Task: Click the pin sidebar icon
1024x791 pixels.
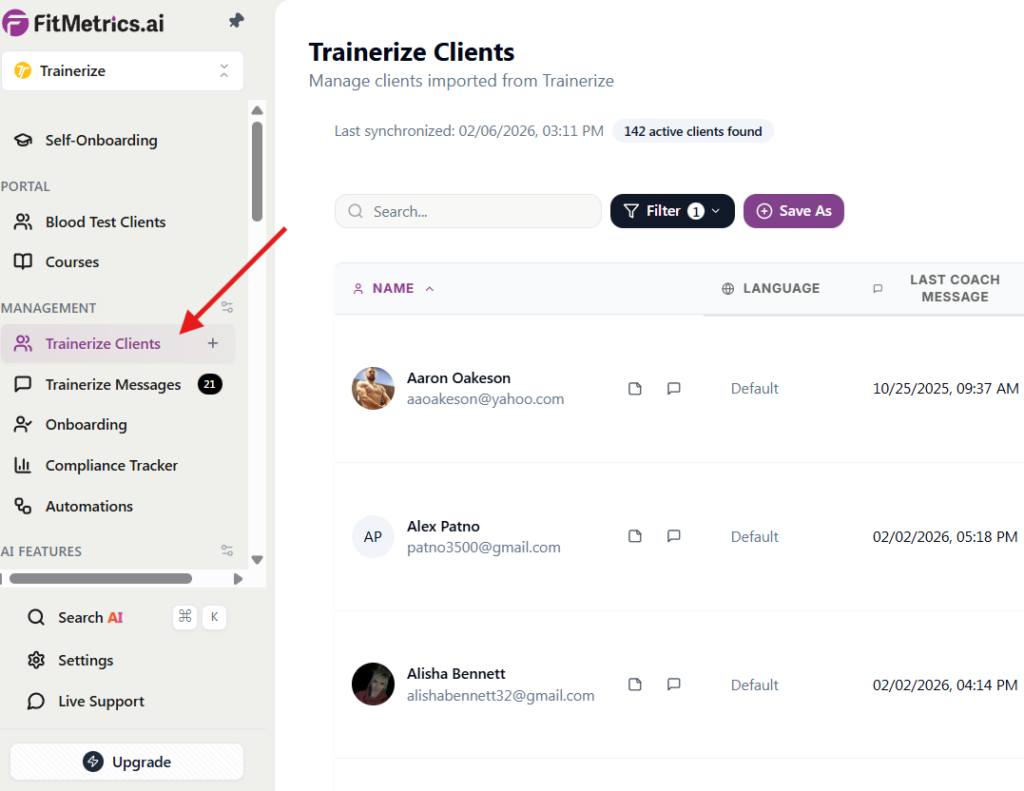Action: [x=236, y=20]
